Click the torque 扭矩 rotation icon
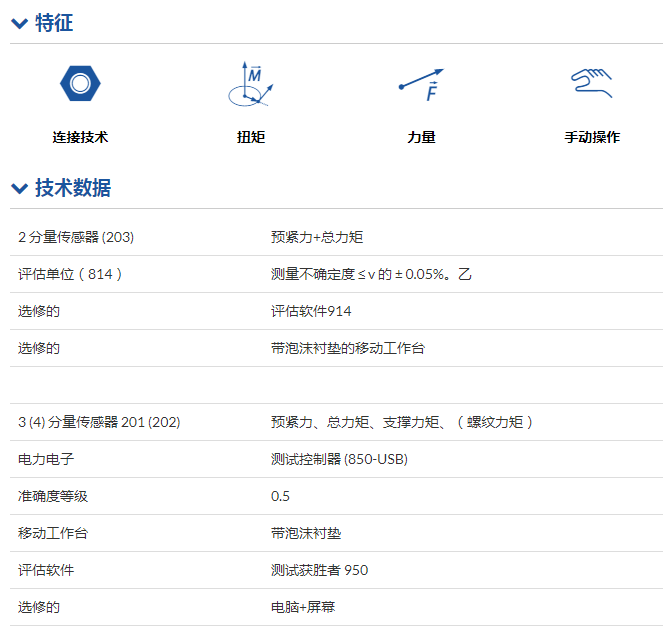This screenshot has width=670, height=641. pyautogui.click(x=251, y=84)
